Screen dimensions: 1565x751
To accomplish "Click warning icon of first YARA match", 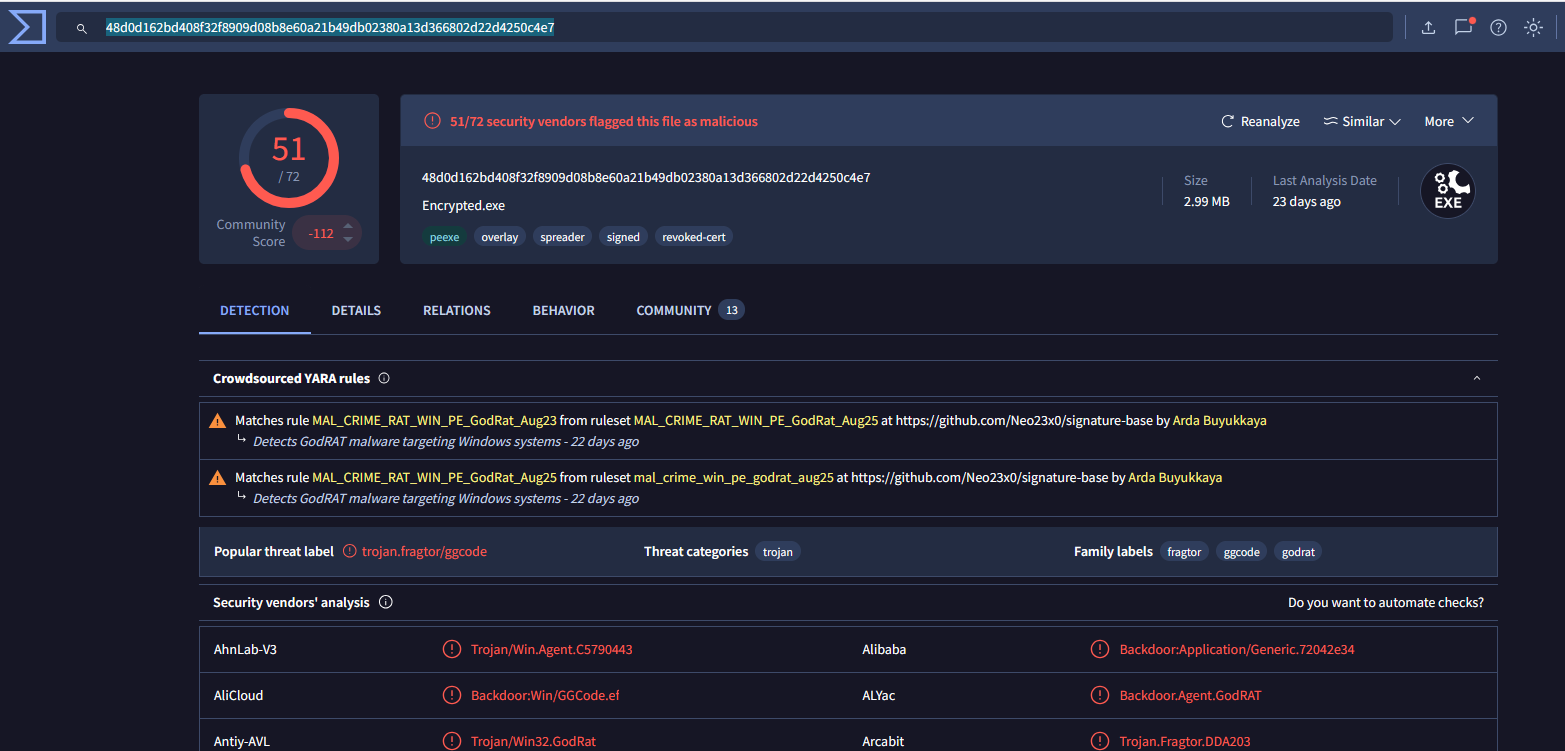I will pos(217,421).
